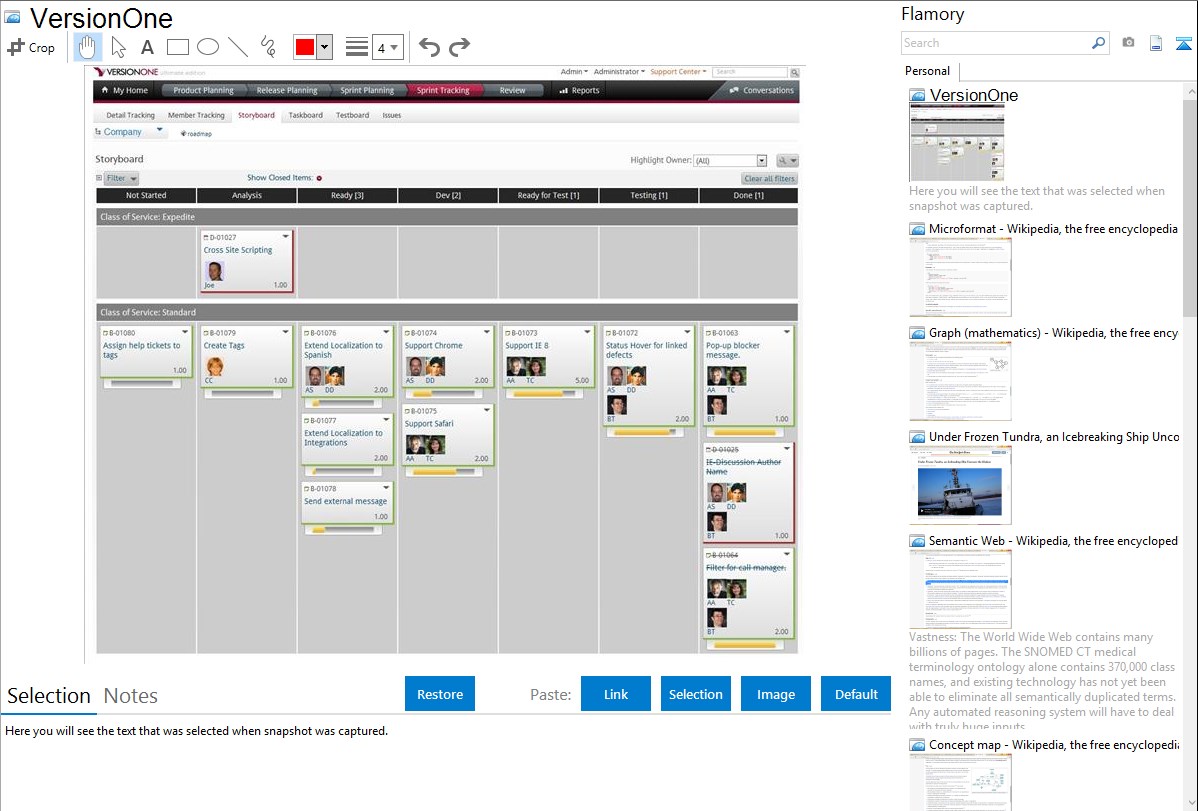Open the Review menu item
The height and width of the screenshot is (811, 1198).
coord(512,90)
